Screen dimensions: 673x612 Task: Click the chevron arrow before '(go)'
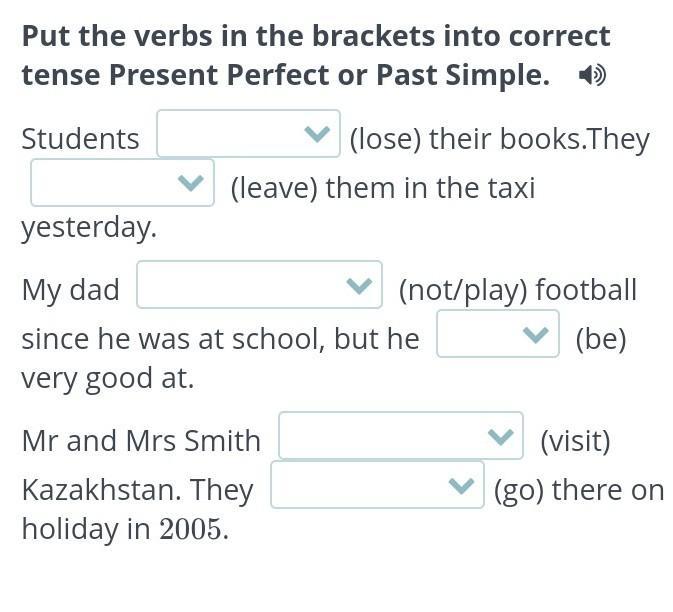460,486
